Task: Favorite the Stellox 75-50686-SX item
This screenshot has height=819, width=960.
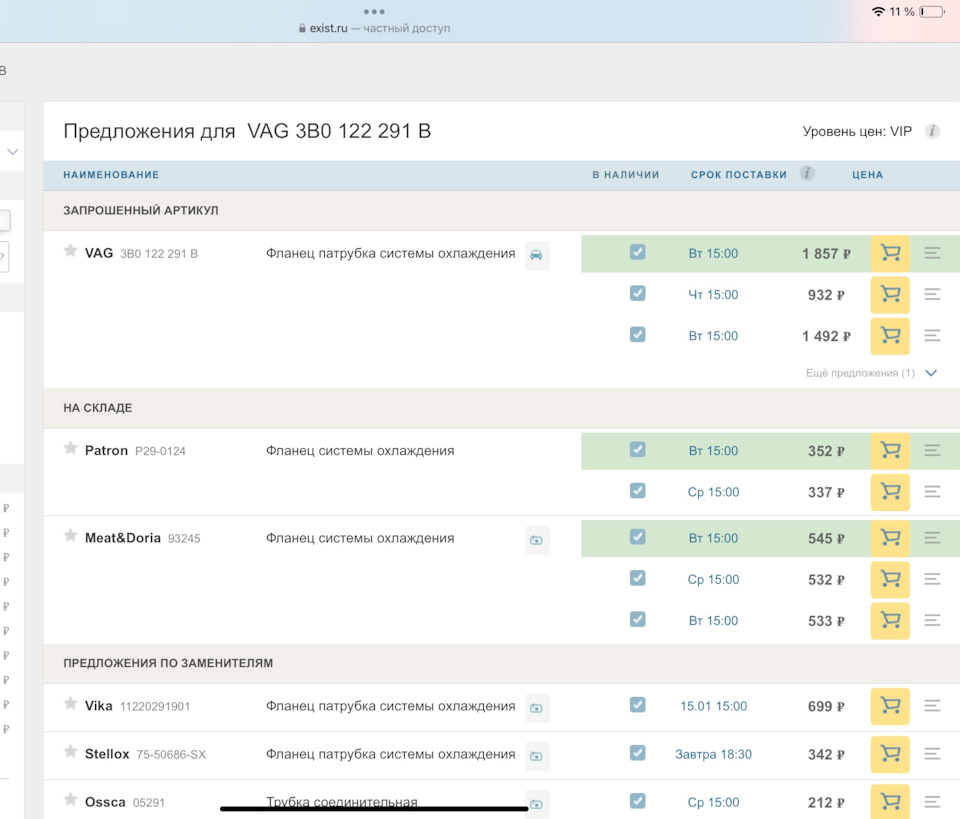Action: tap(70, 751)
